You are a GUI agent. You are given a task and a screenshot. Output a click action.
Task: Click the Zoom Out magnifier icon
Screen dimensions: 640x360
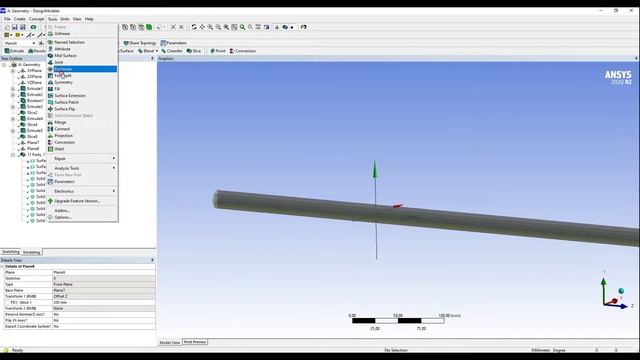pyautogui.click(x=218, y=27)
